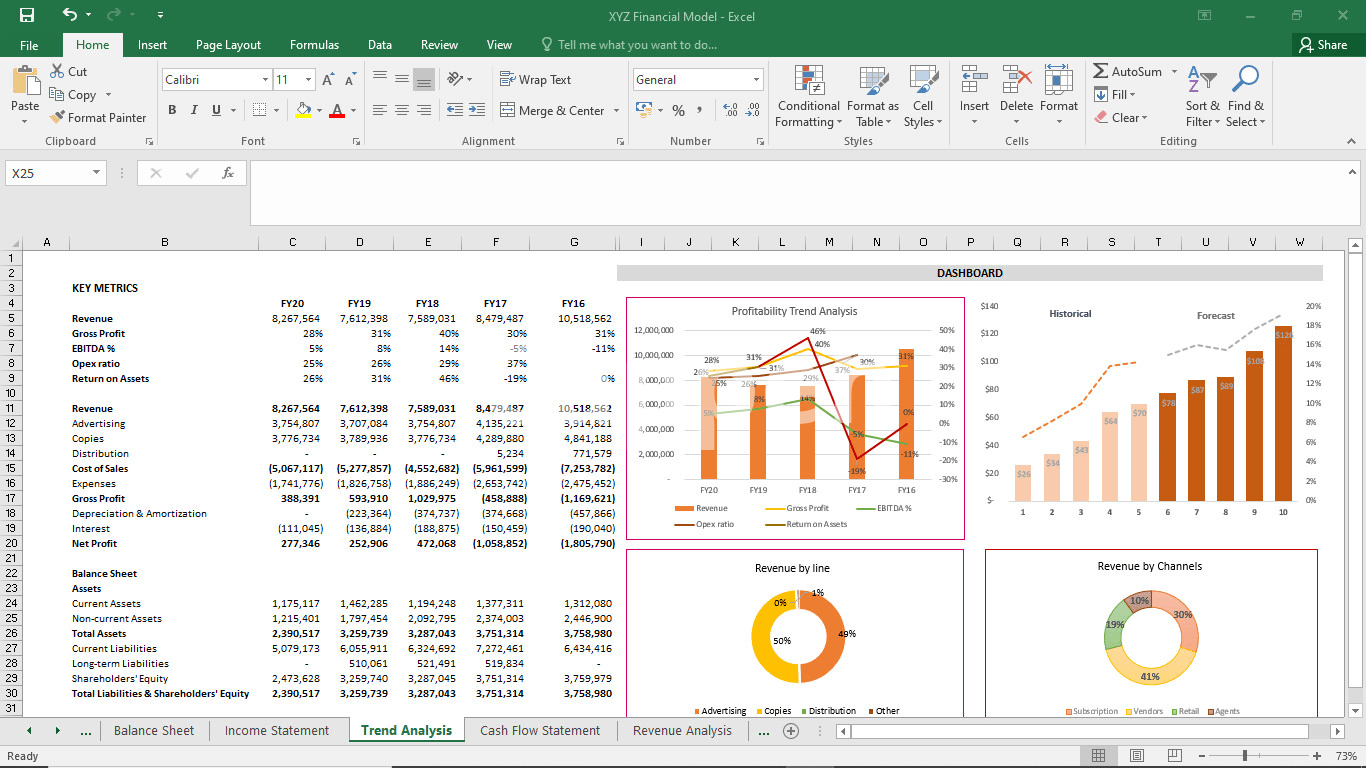Open the Name Box dropdown arrow
Screen dimensions: 1366x768
[x=97, y=173]
